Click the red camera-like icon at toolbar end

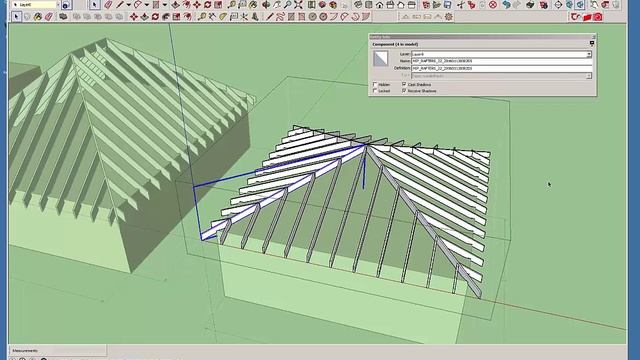598,17
